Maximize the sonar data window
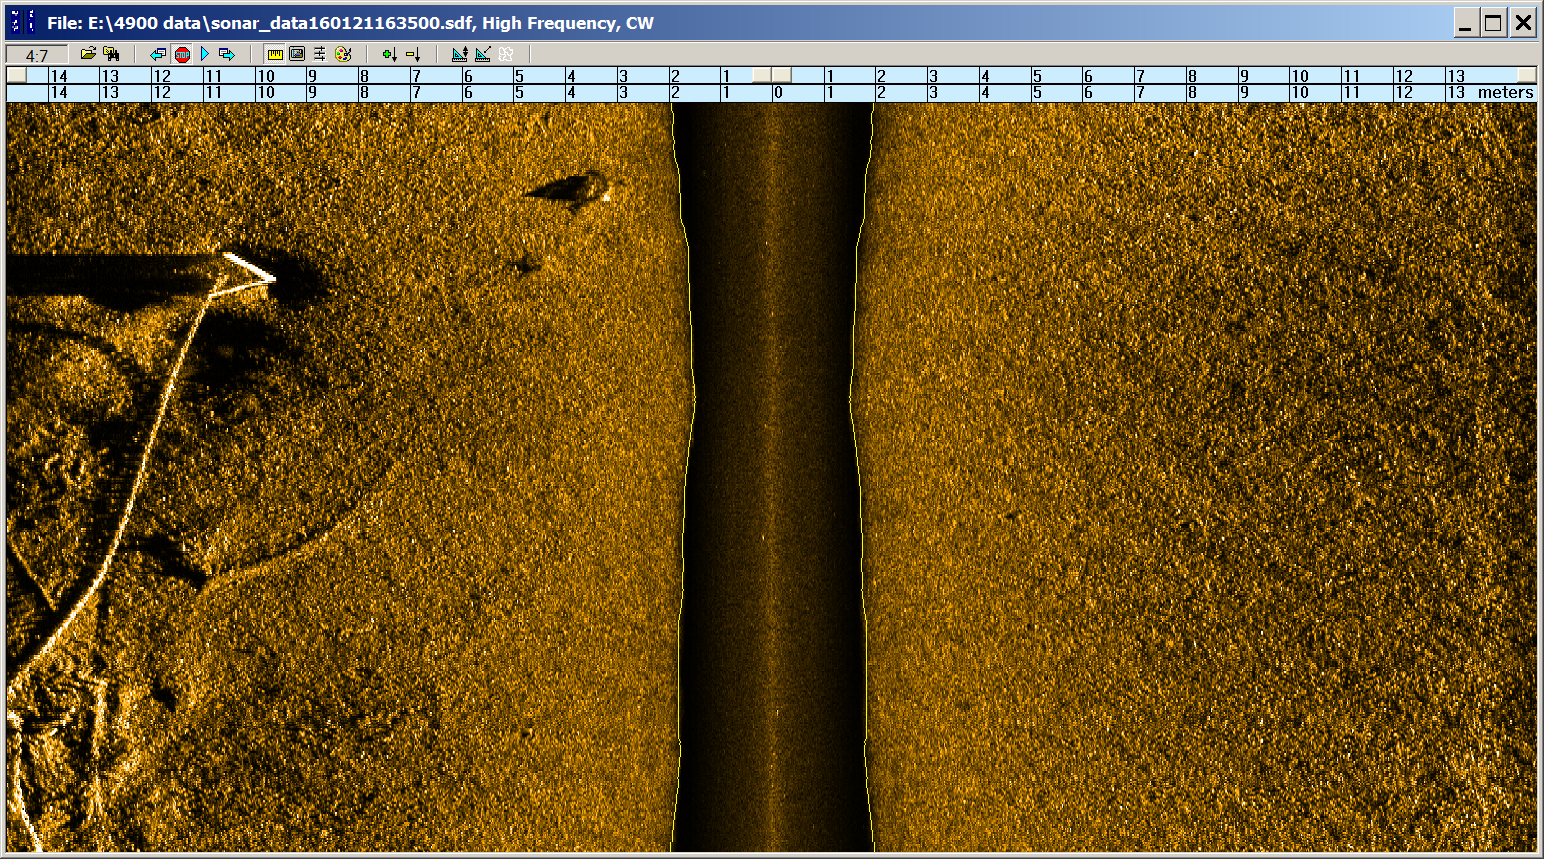Screen dimensions: 1544x859 [x=1493, y=23]
